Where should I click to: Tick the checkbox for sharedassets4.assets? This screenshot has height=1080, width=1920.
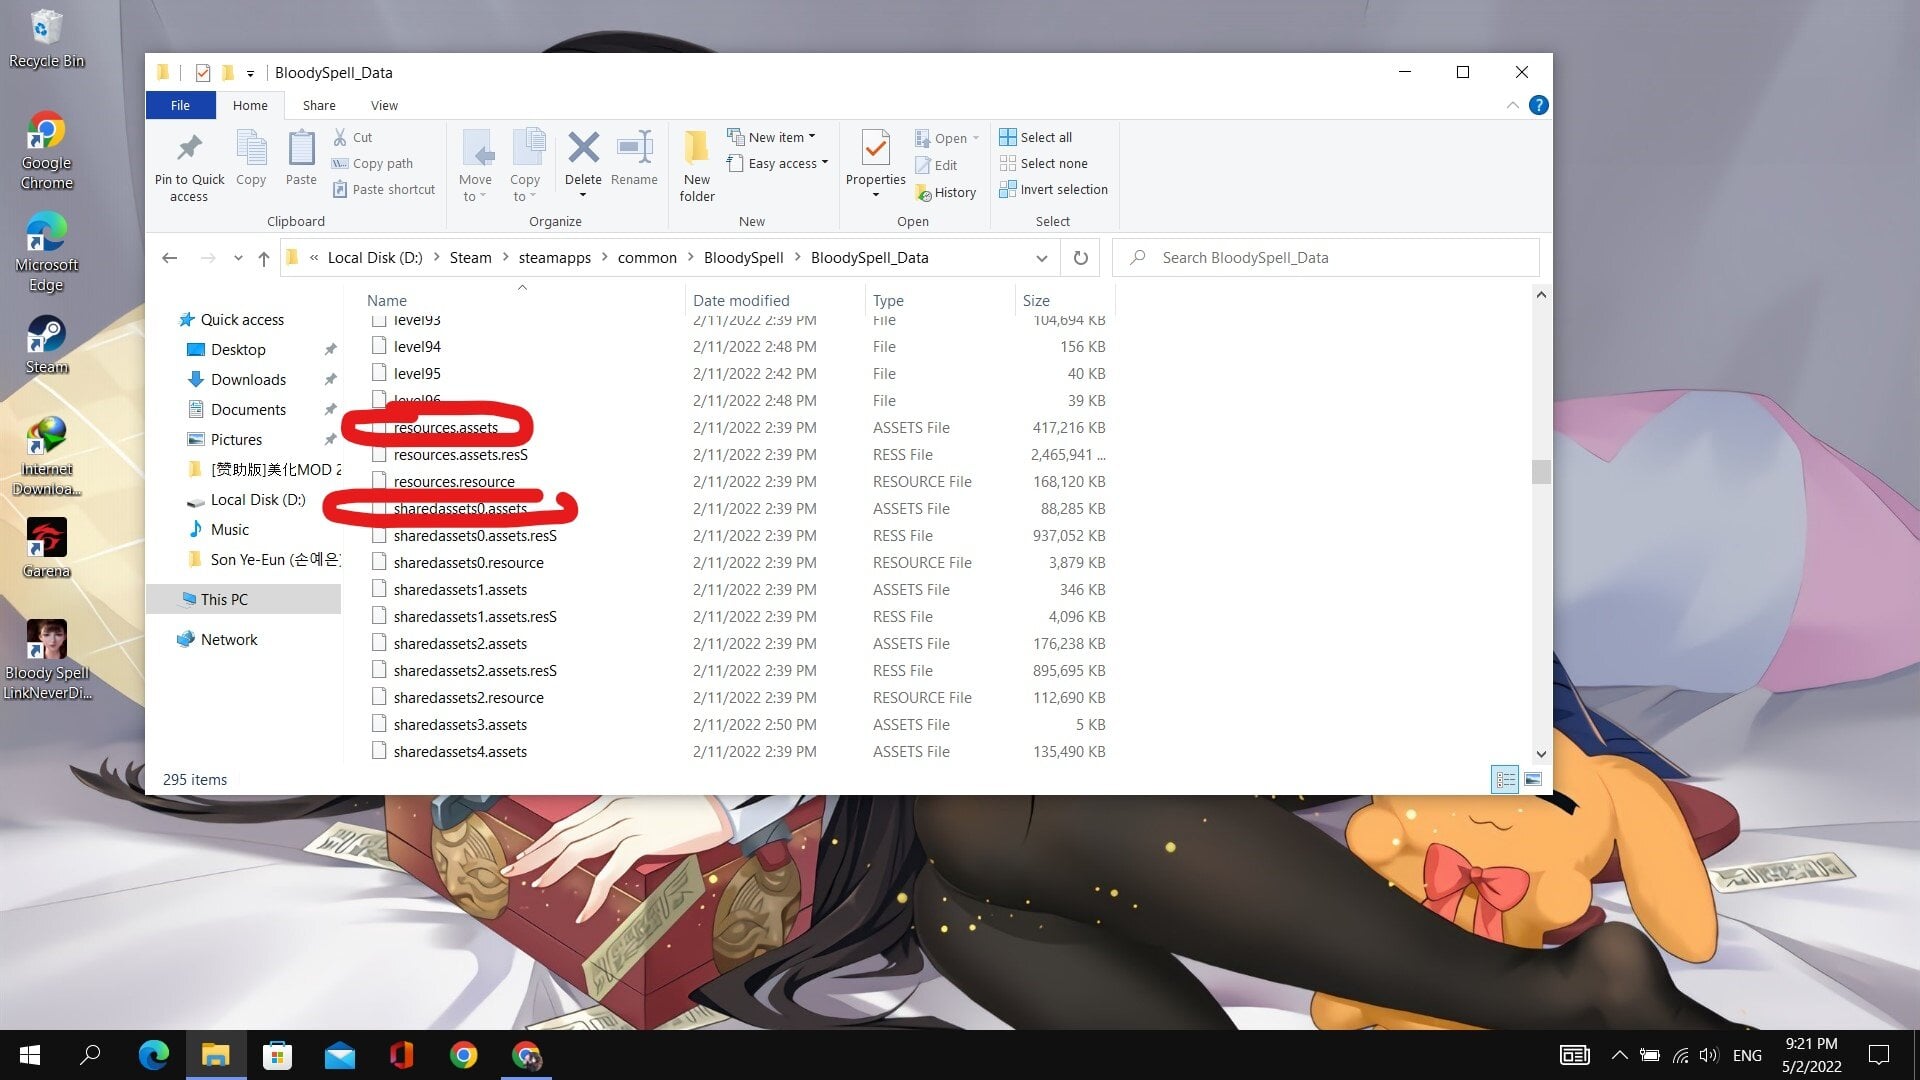[x=379, y=751]
